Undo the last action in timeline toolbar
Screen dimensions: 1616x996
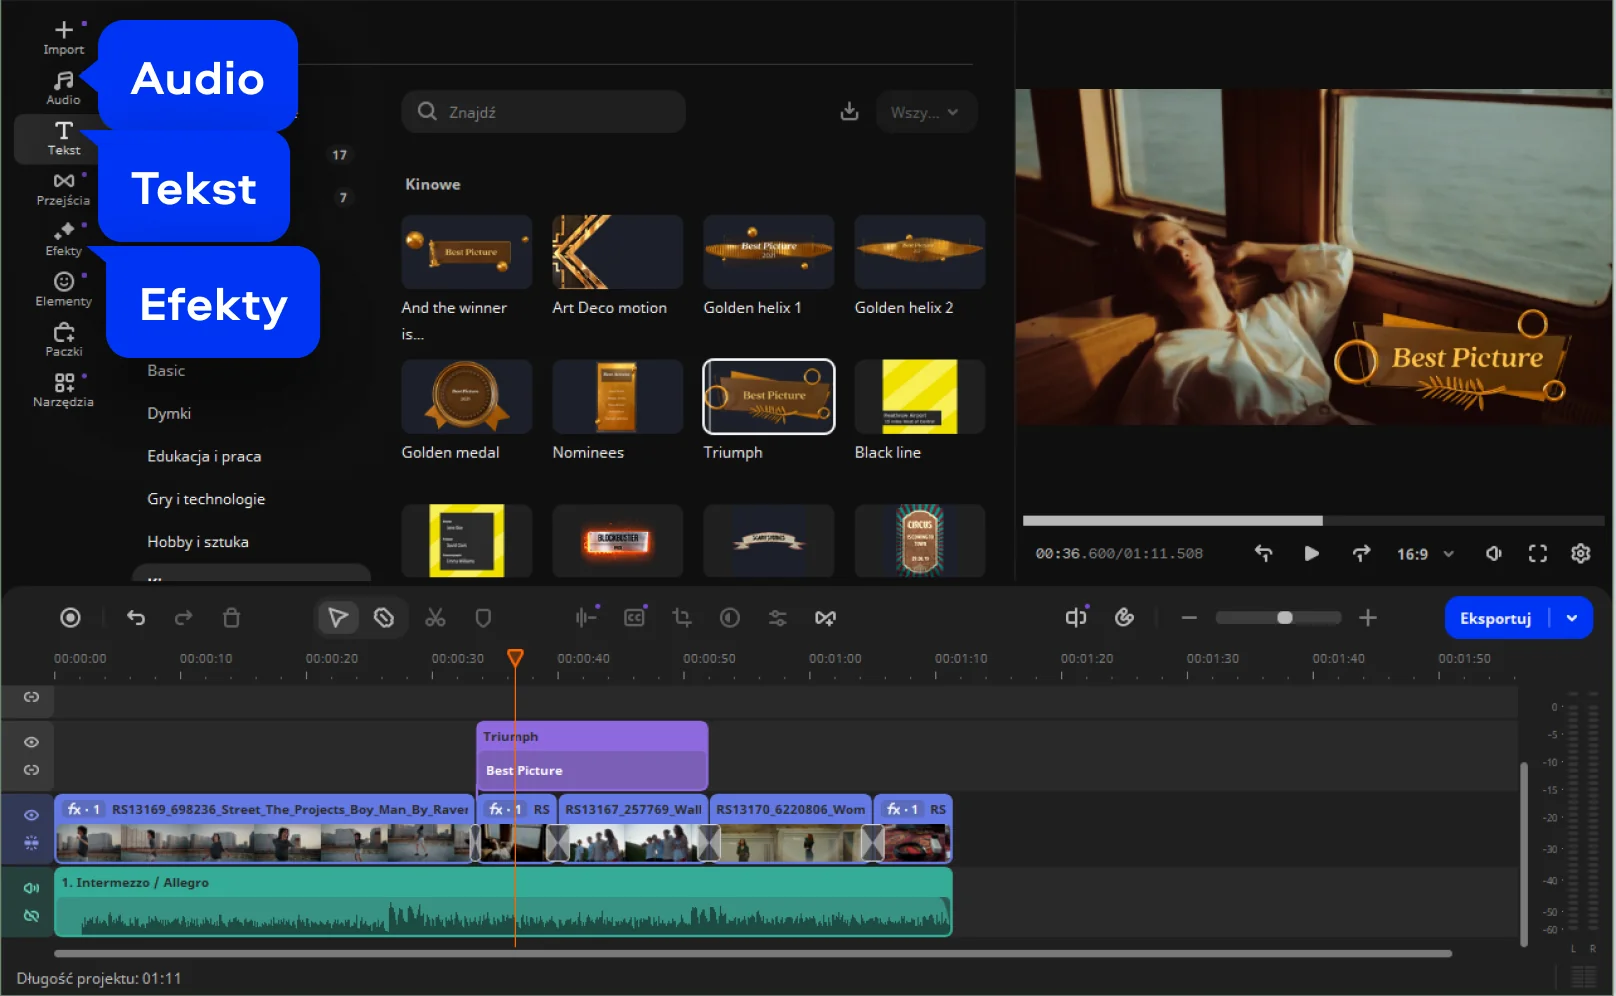click(136, 618)
